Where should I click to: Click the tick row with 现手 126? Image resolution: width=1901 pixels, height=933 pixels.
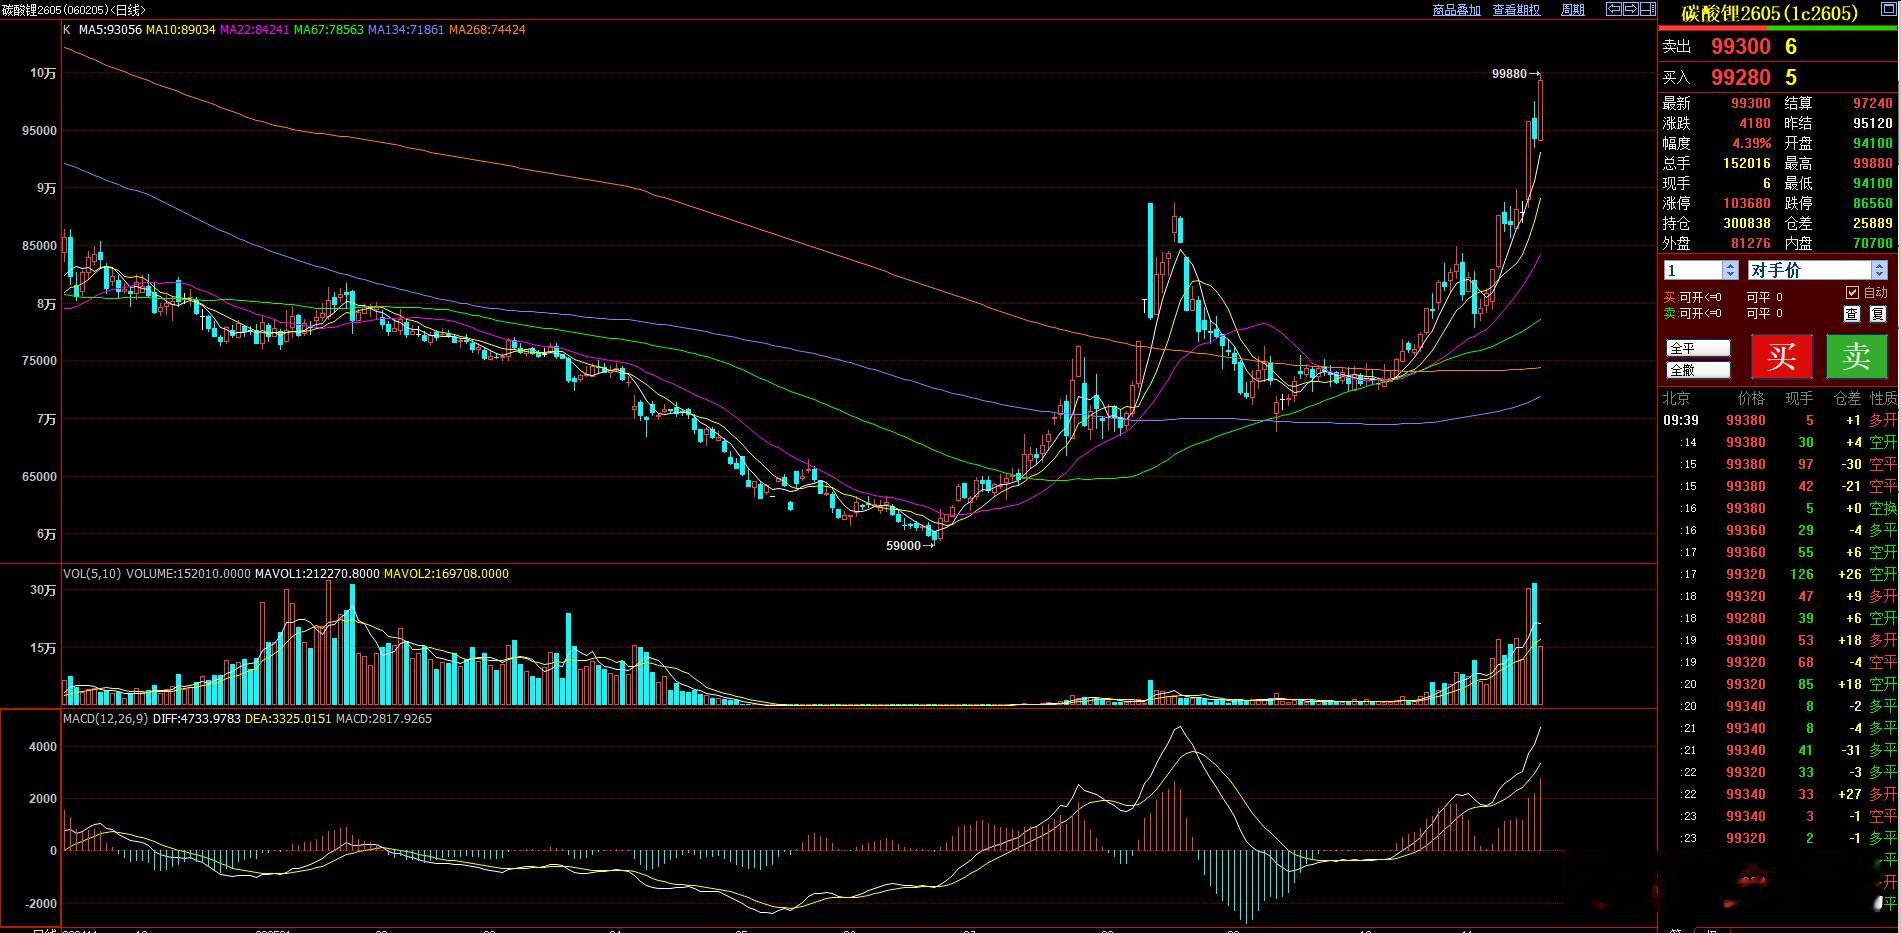[x=1780, y=574]
